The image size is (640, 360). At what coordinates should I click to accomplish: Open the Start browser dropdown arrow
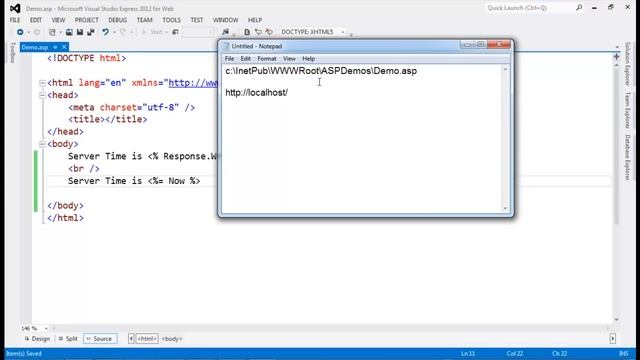tap(167, 32)
